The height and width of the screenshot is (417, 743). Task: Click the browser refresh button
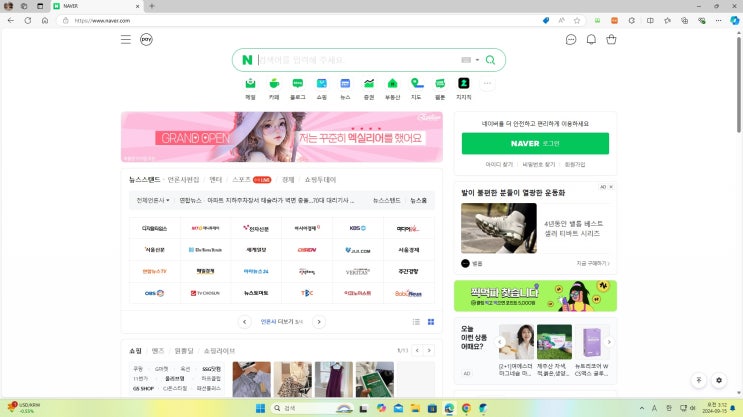[27, 20]
